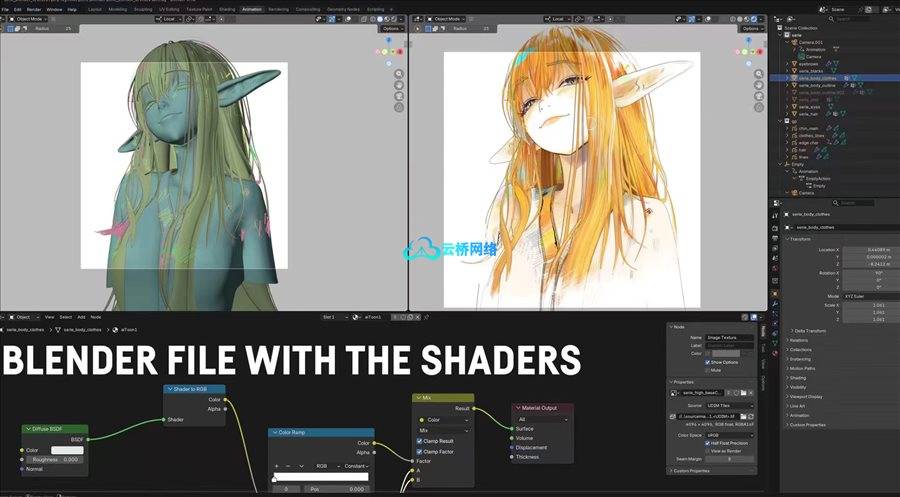Open the right viewport Options dropdown

pos(751,28)
